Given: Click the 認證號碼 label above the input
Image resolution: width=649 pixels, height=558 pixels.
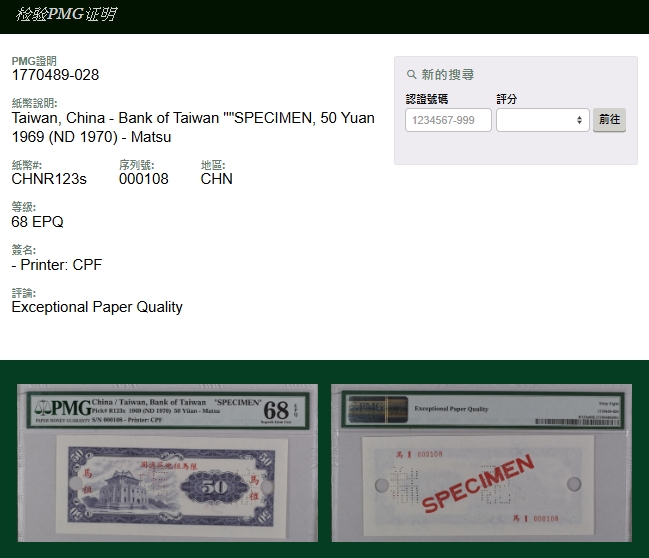Looking at the screenshot, I should [427, 99].
